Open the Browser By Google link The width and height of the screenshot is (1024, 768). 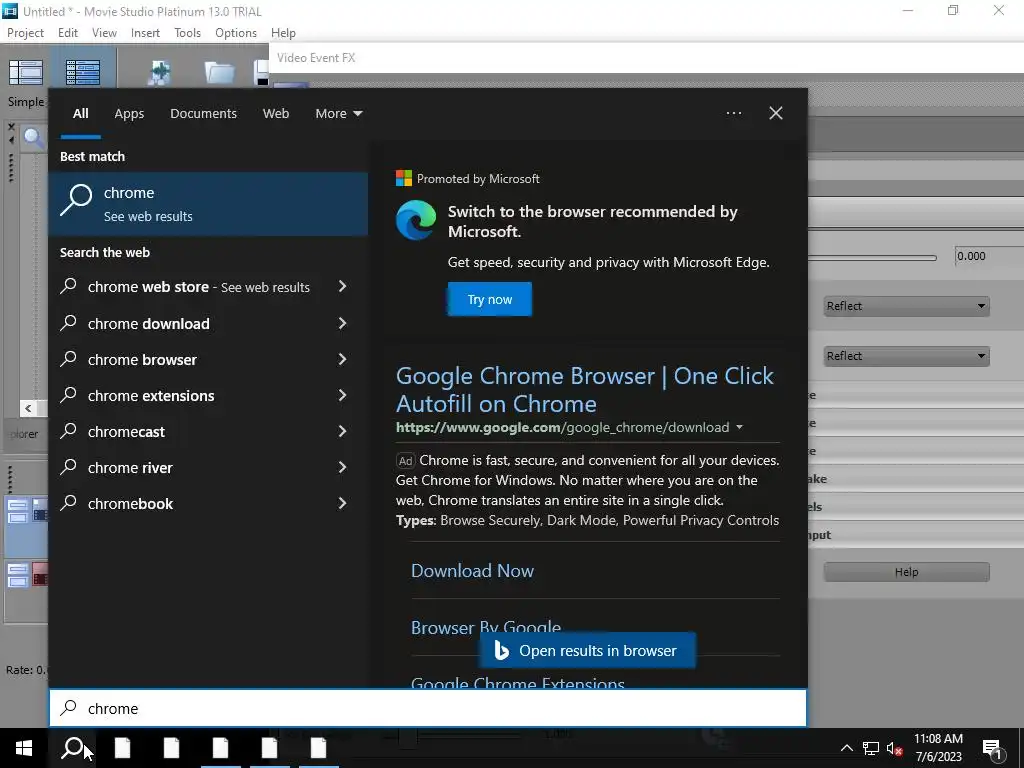486,626
